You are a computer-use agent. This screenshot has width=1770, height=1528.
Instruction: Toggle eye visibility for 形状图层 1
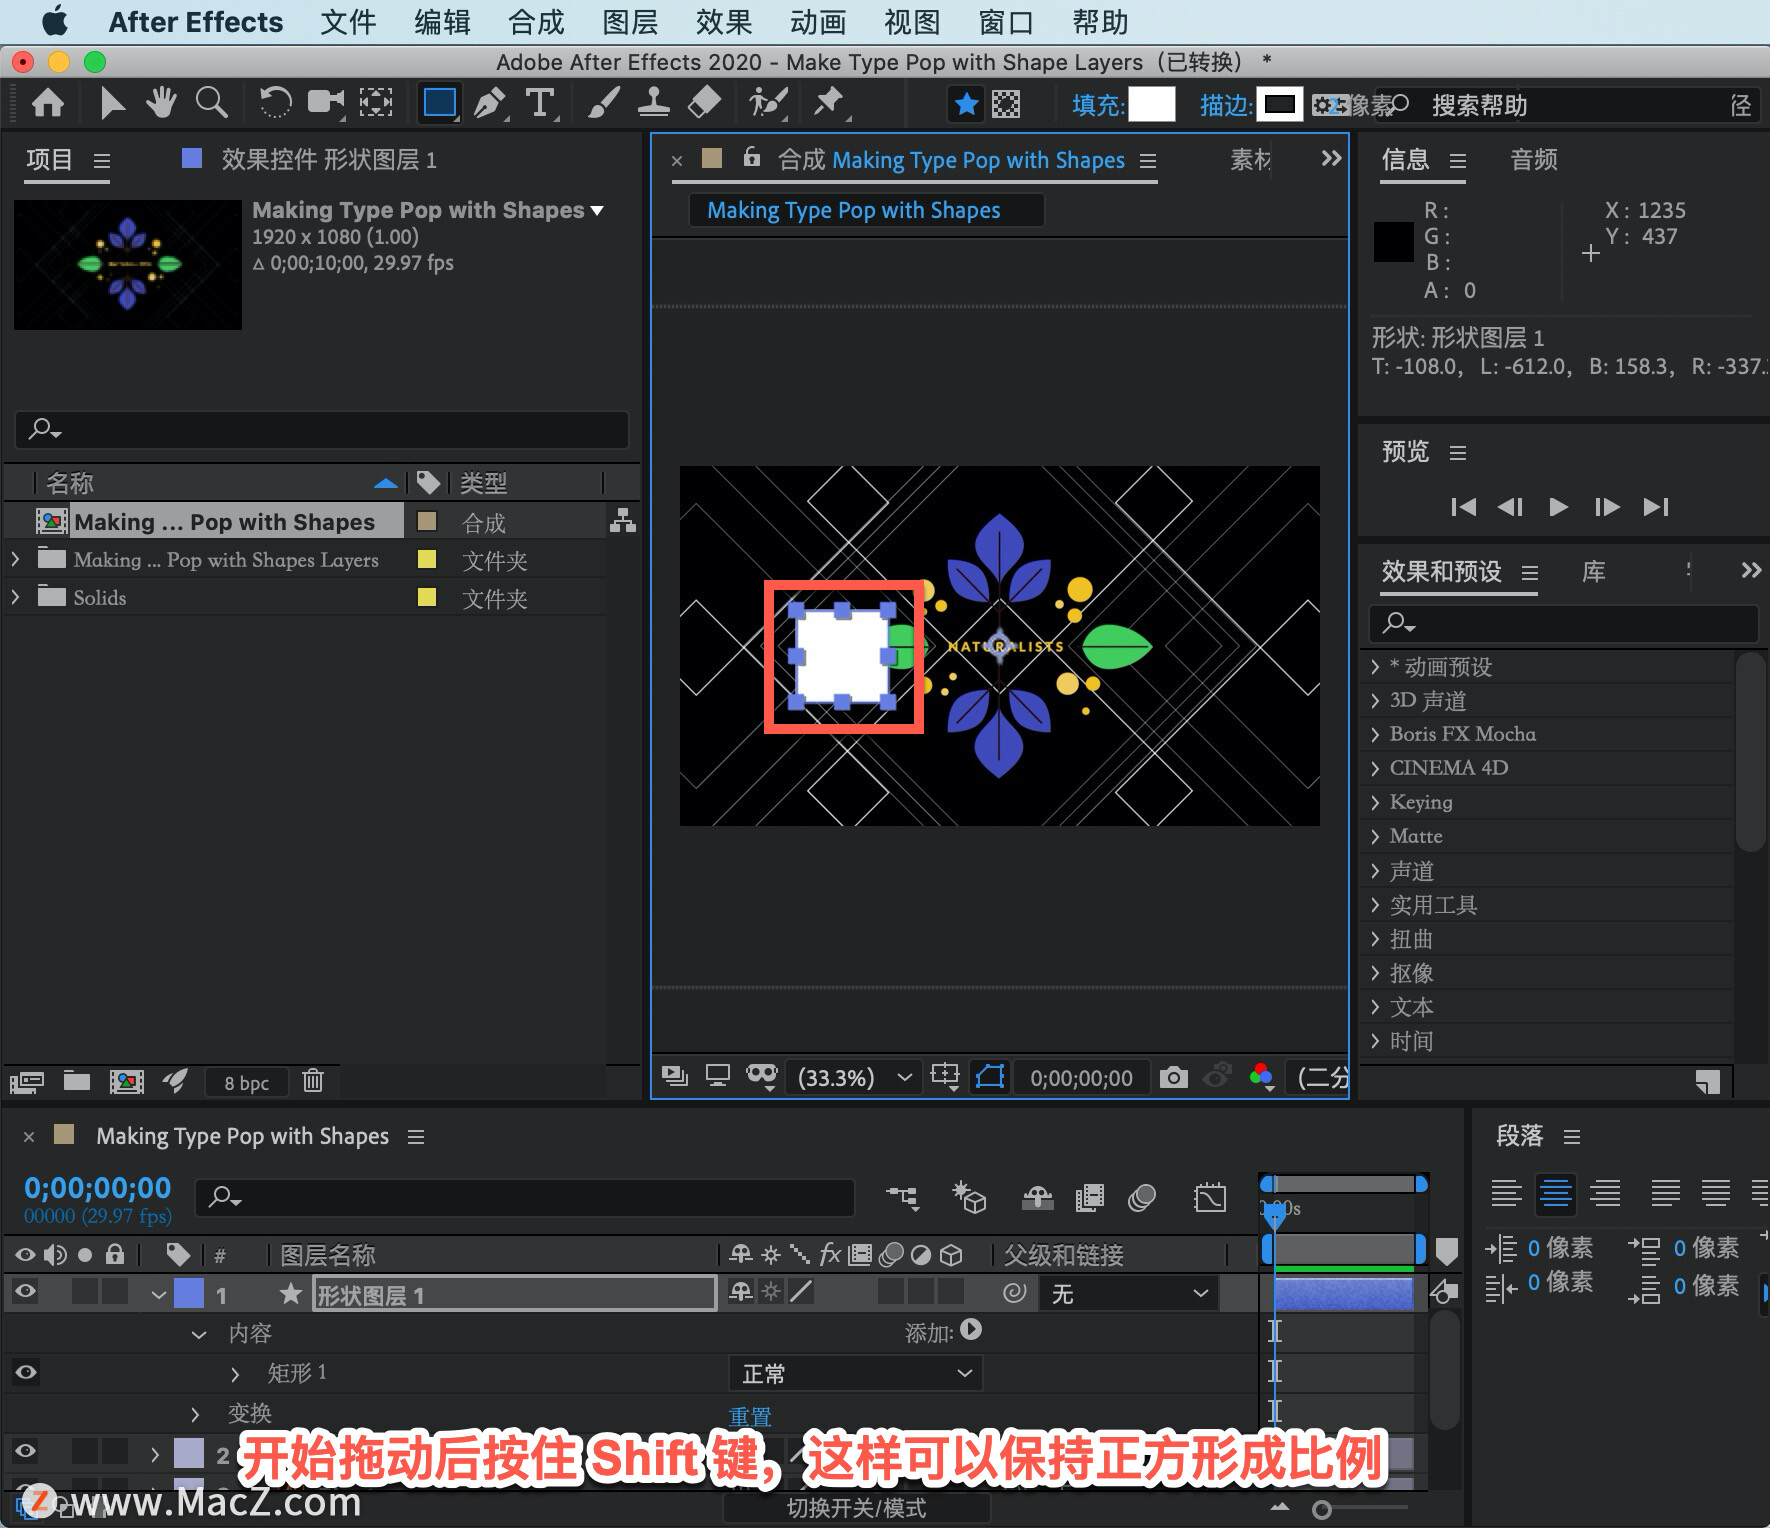pyautogui.click(x=26, y=1292)
